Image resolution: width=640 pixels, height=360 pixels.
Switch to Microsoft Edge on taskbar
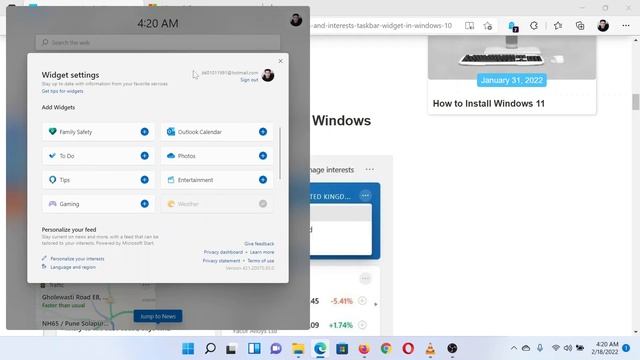coord(320,349)
